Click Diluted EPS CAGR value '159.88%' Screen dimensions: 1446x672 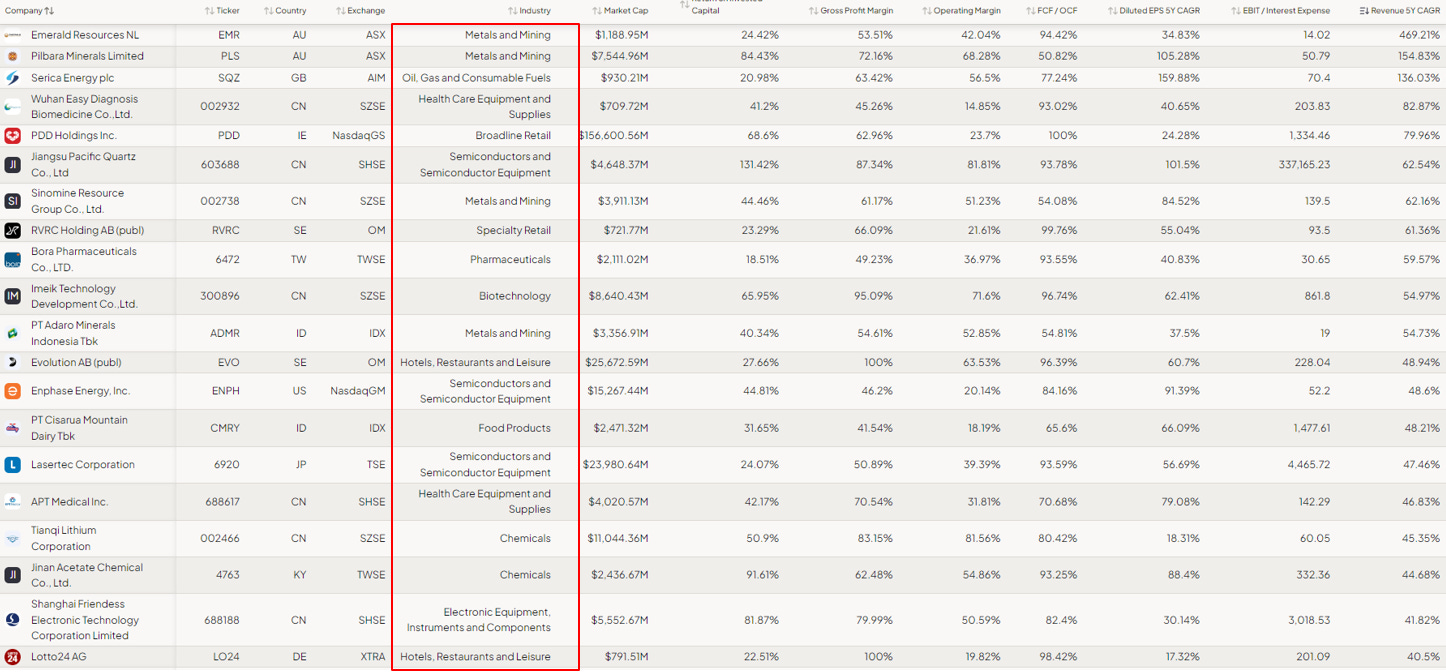click(x=1179, y=78)
